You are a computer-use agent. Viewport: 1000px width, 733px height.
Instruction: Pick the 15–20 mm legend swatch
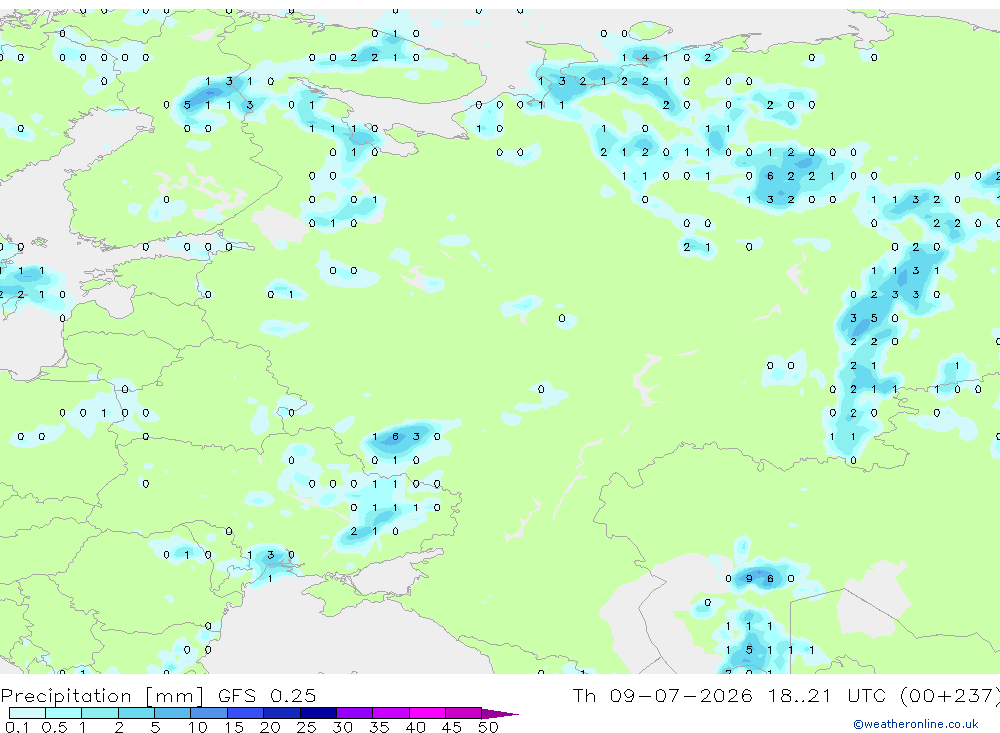246,713
